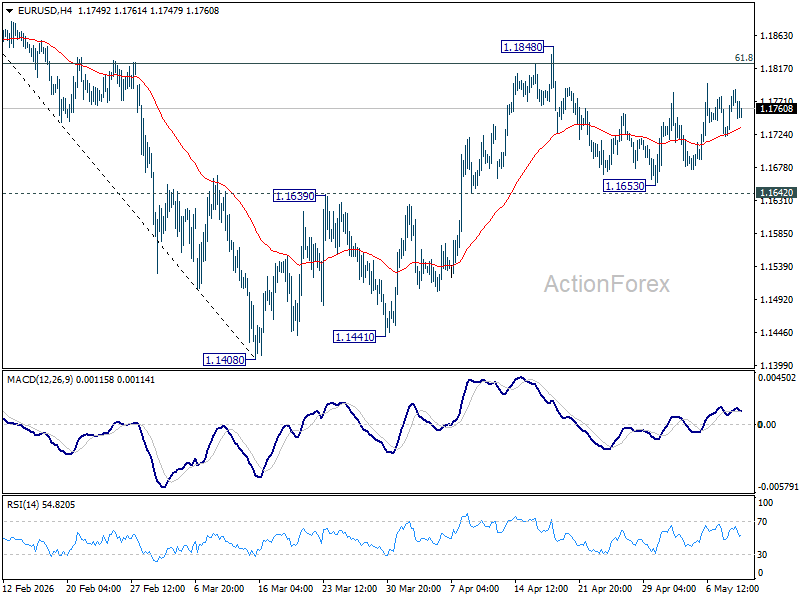This screenshot has width=800, height=600.
Task: Select the 1.14080 low price label
Action: tap(224, 360)
